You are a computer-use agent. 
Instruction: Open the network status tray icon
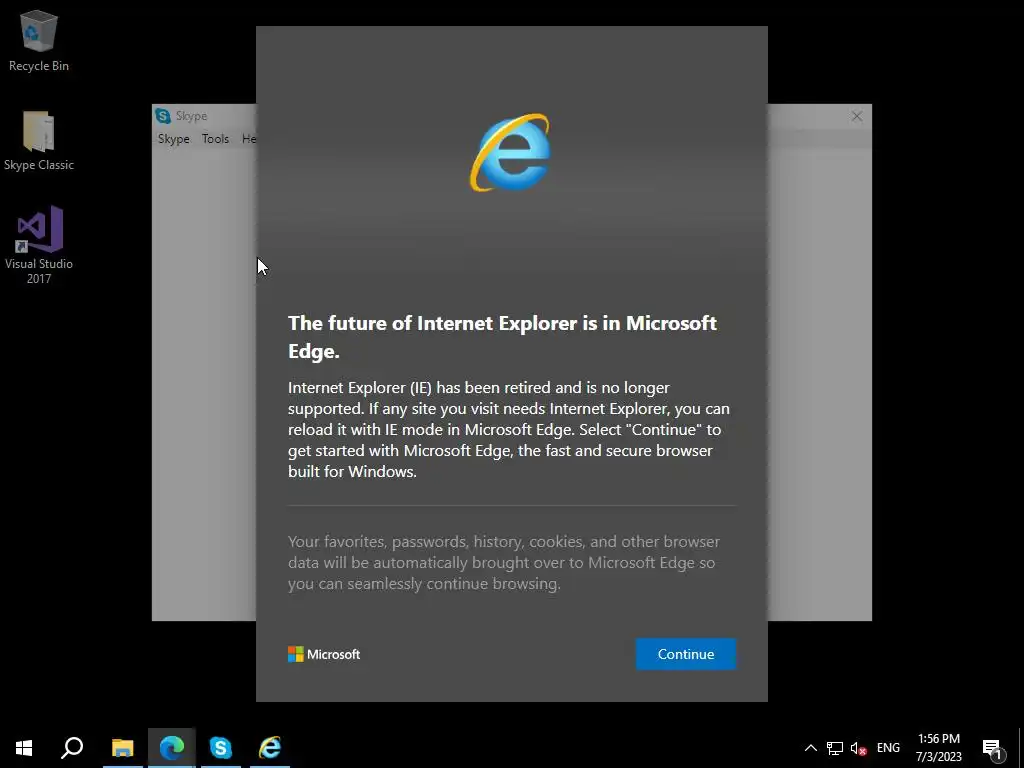834,748
